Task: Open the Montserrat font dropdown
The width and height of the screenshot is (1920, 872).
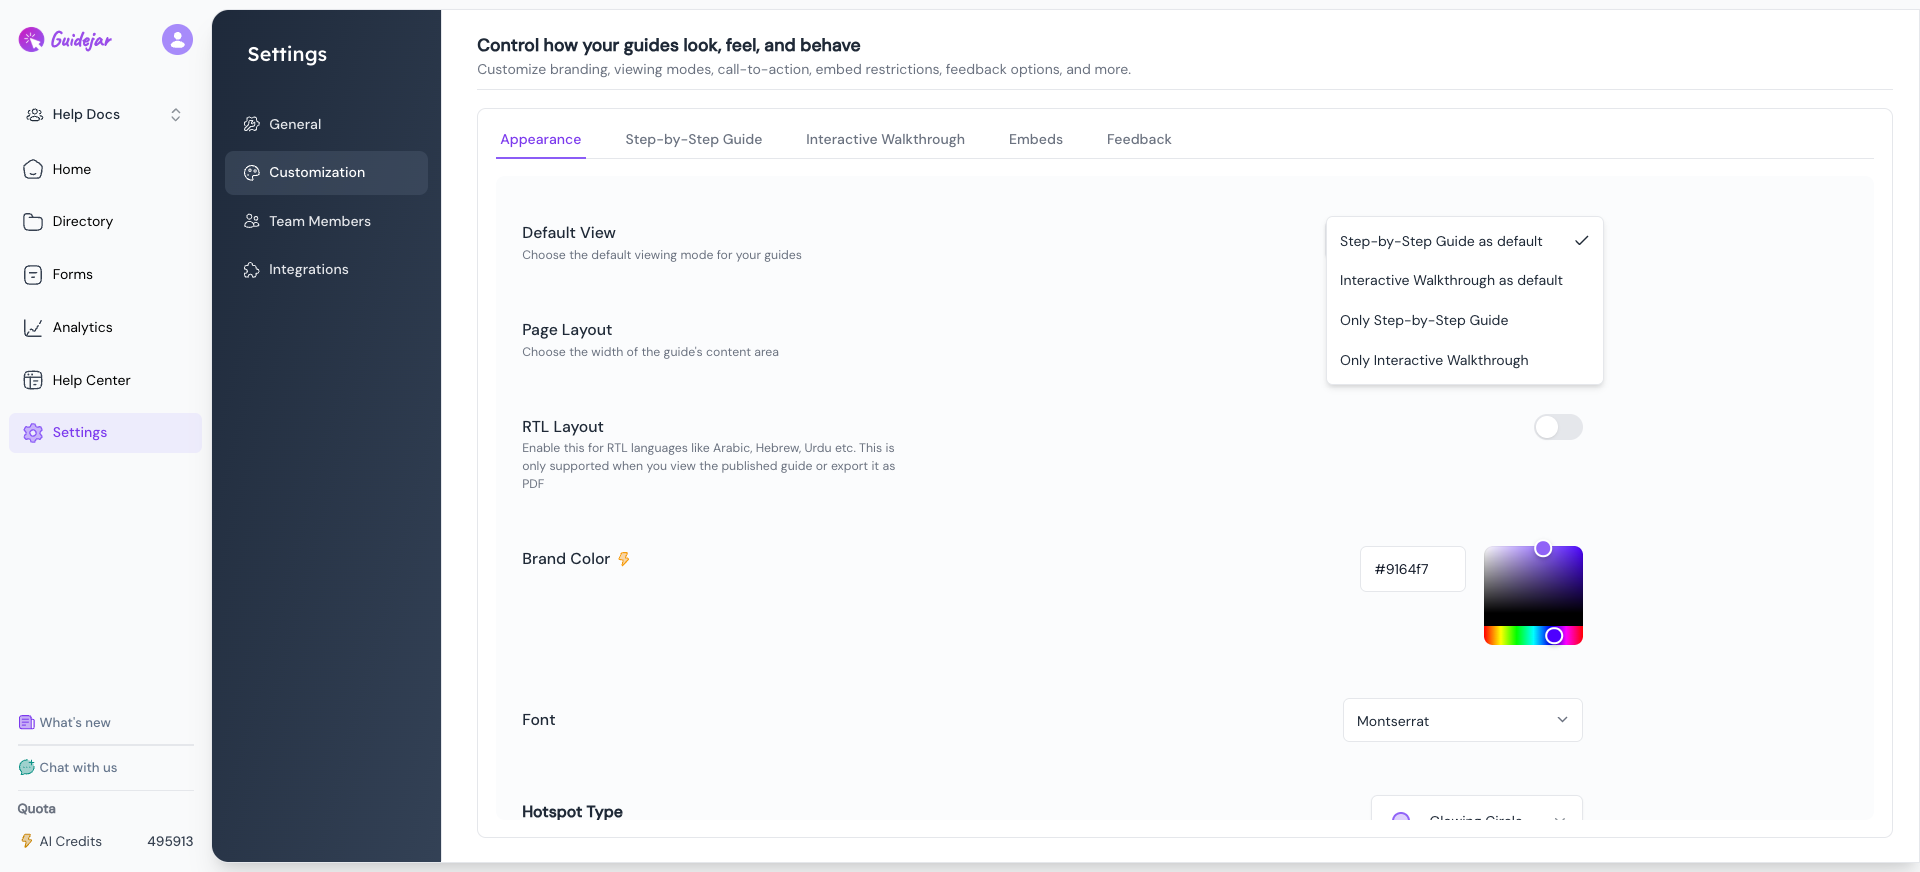Action: tap(1462, 721)
